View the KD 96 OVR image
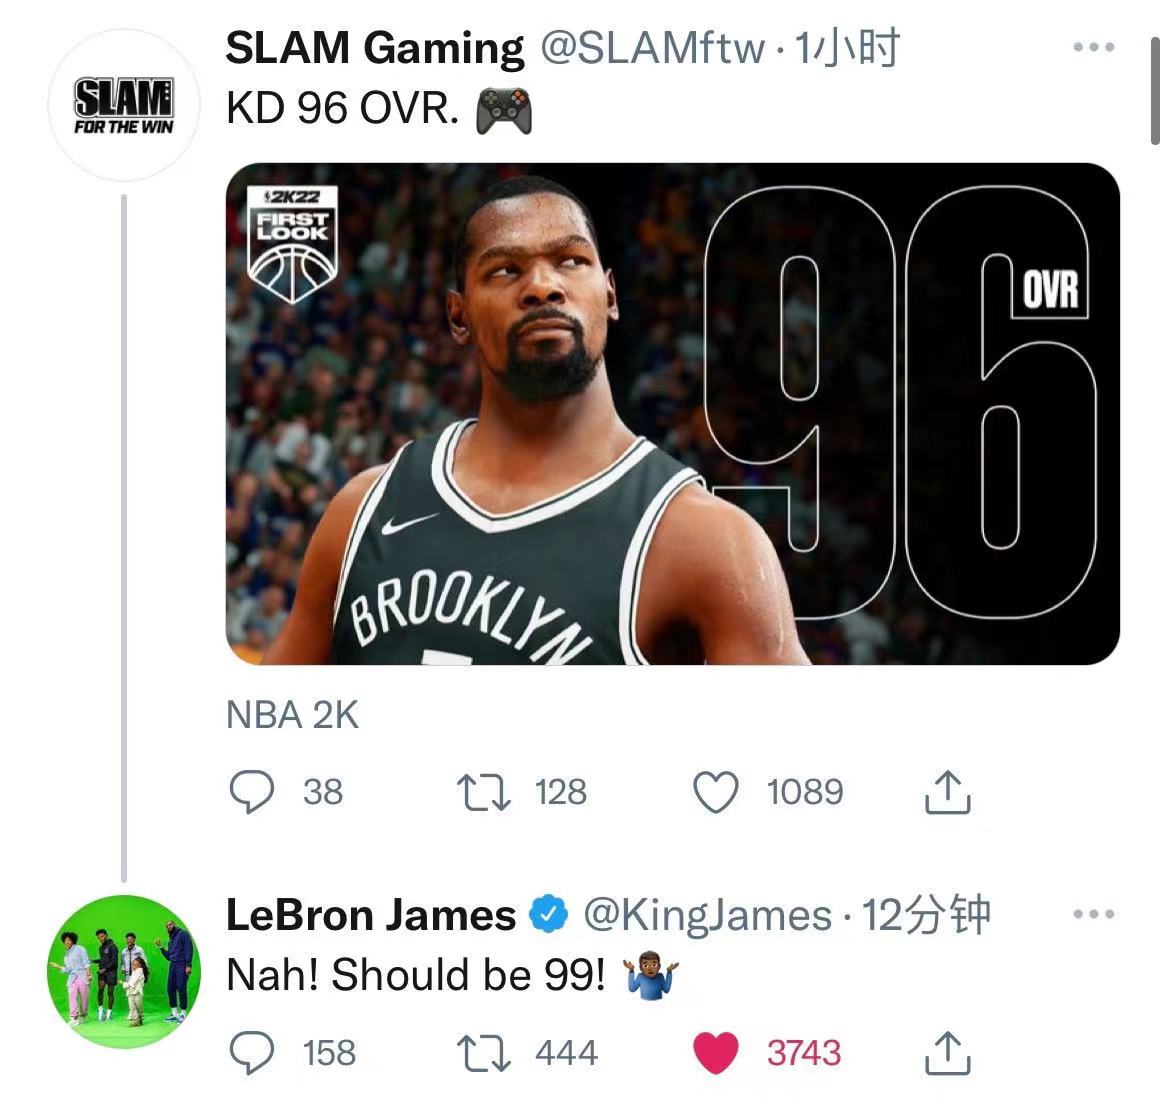The width and height of the screenshot is (1162, 1098). [x=672, y=413]
